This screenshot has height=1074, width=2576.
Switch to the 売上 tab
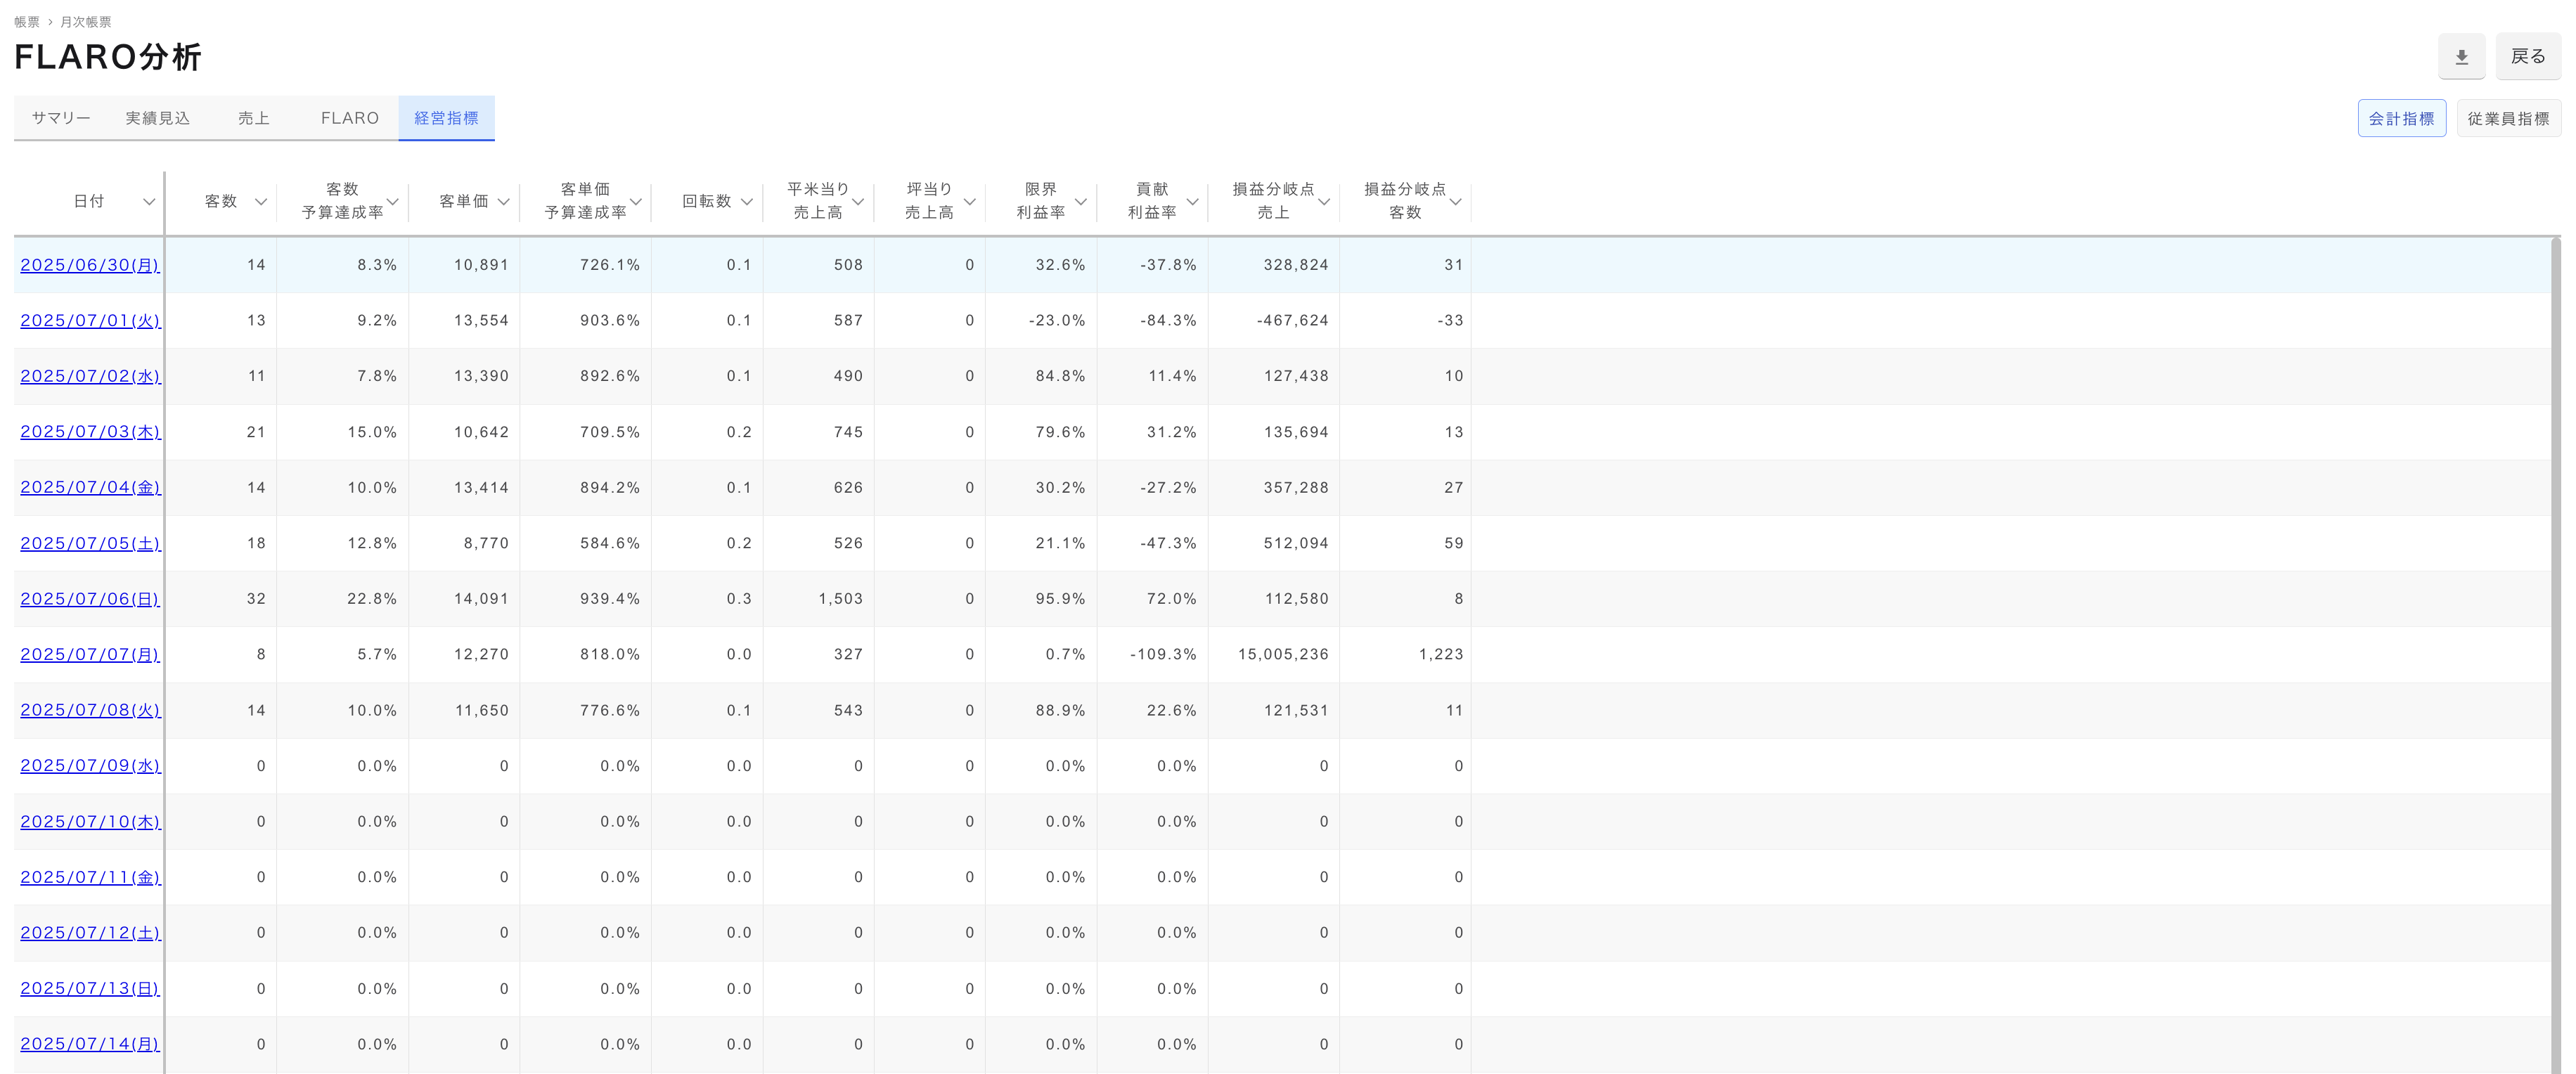254,118
